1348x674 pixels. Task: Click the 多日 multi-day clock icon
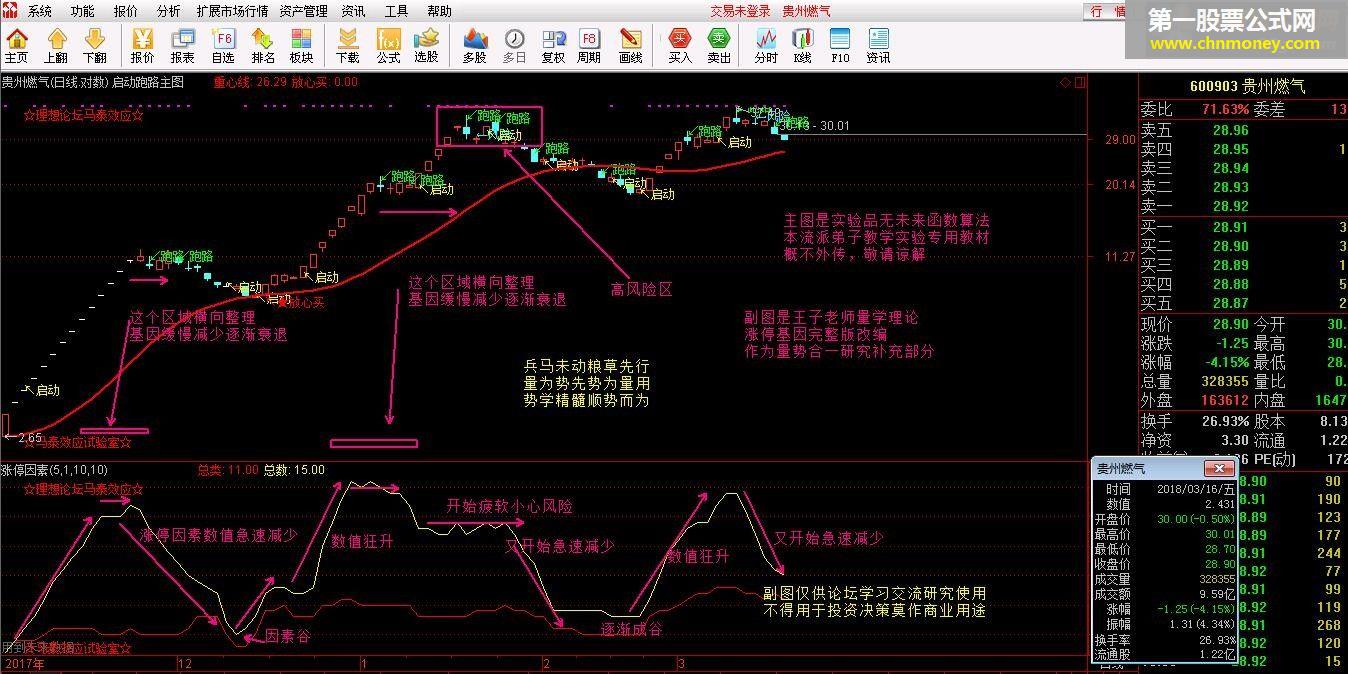(514, 46)
